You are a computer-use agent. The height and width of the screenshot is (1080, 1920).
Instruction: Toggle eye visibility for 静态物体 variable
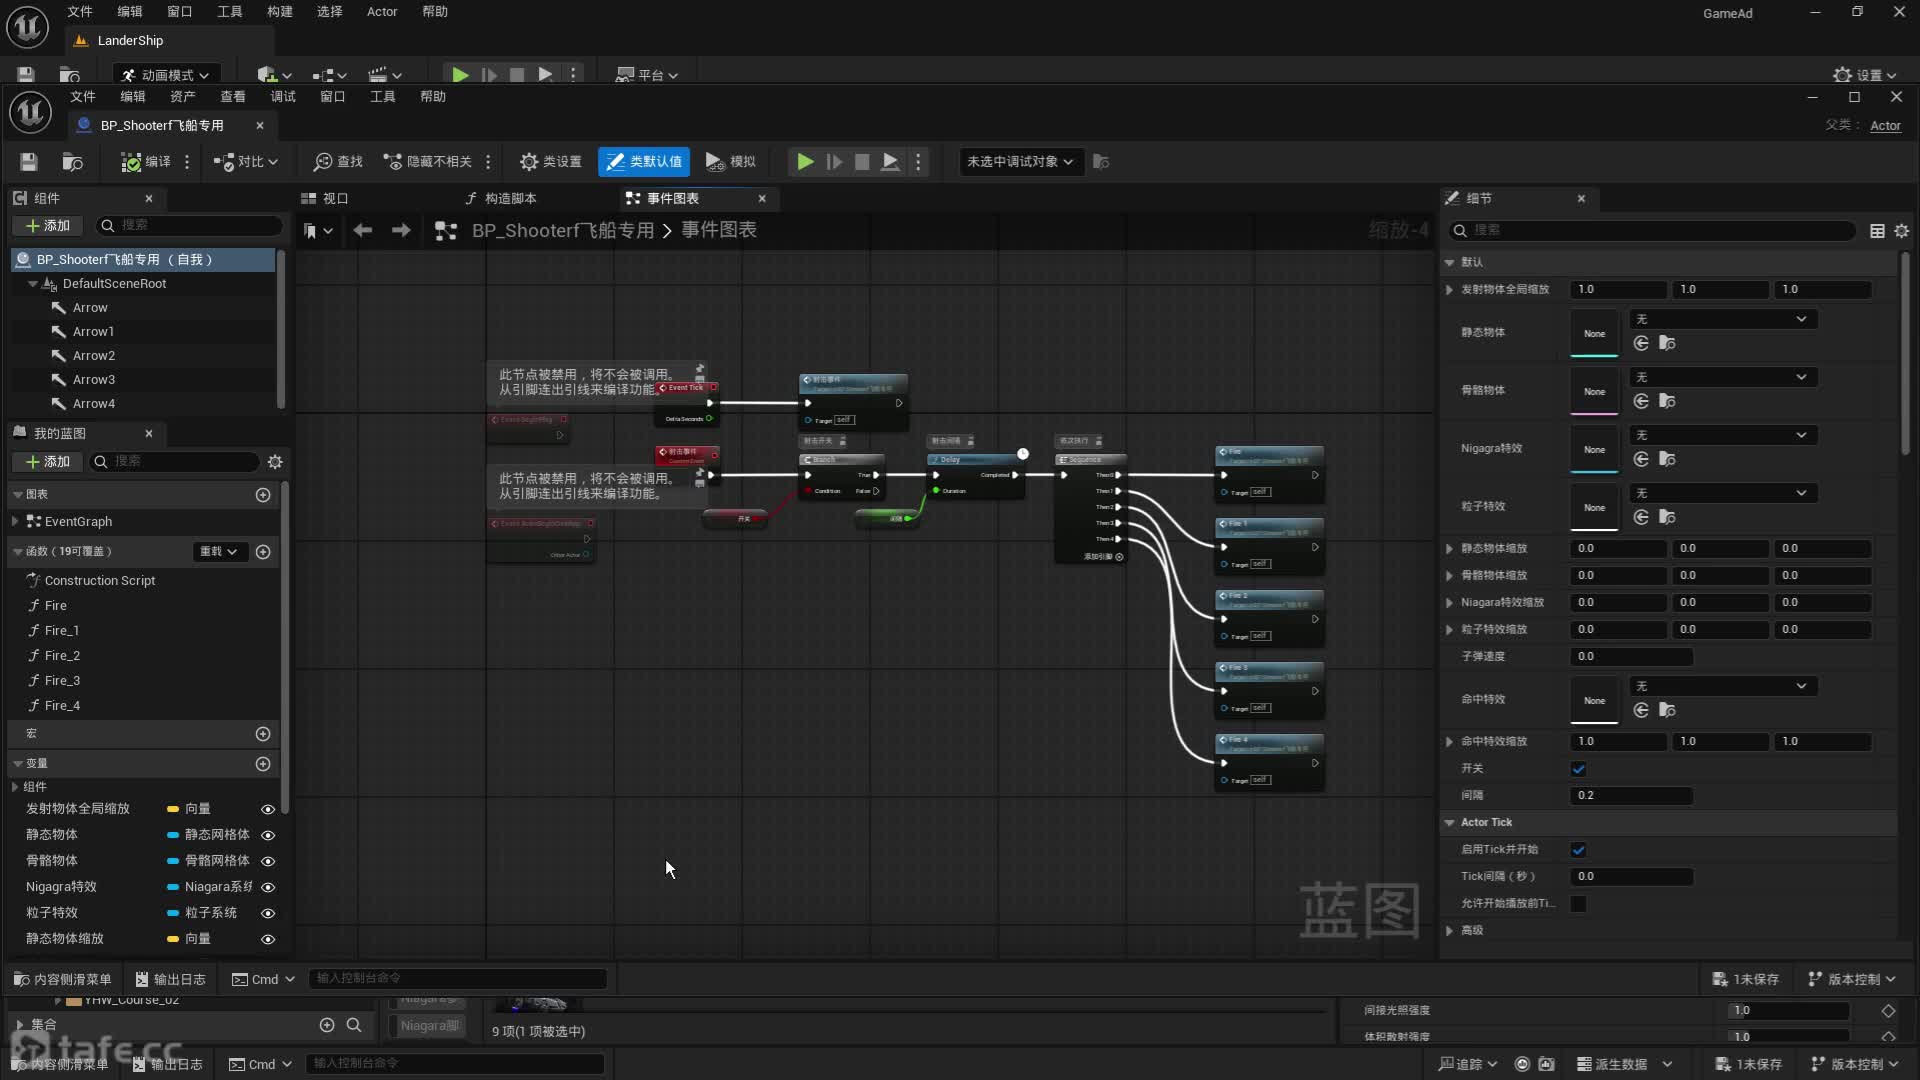pos(268,835)
